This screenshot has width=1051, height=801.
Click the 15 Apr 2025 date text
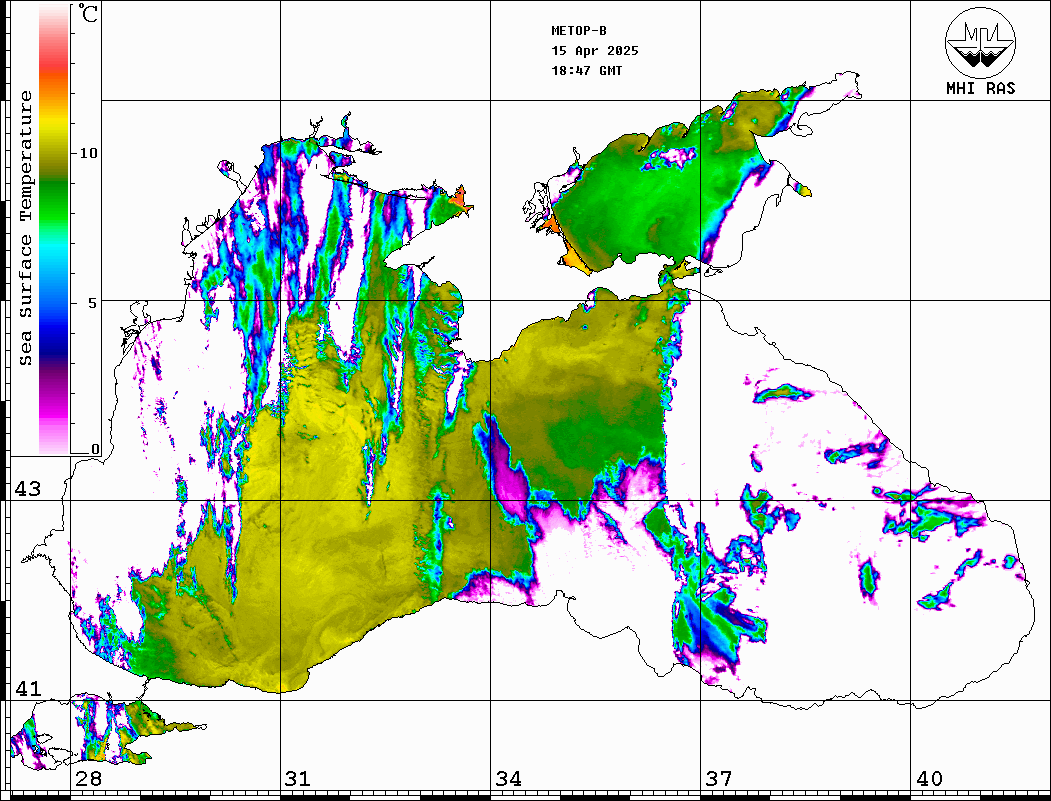(x=595, y=51)
